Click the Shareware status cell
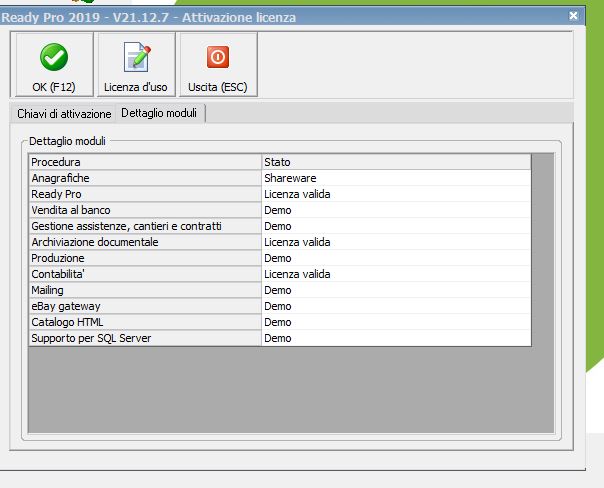The height and width of the screenshot is (488, 604). pos(396,178)
